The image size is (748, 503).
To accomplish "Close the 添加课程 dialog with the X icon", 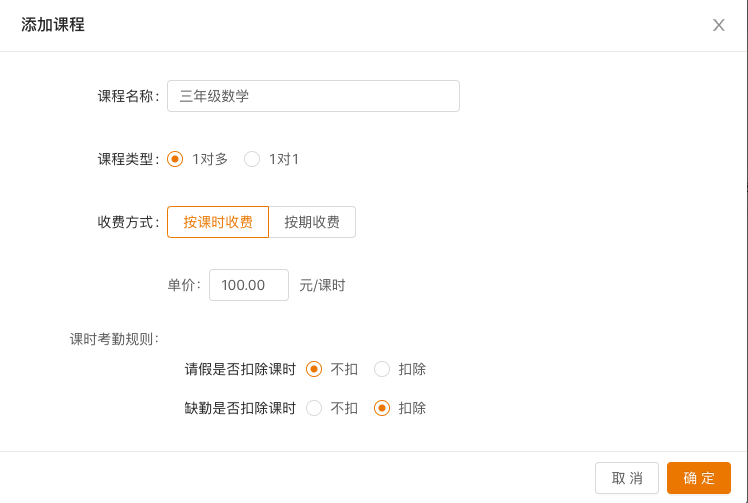I will [718, 25].
